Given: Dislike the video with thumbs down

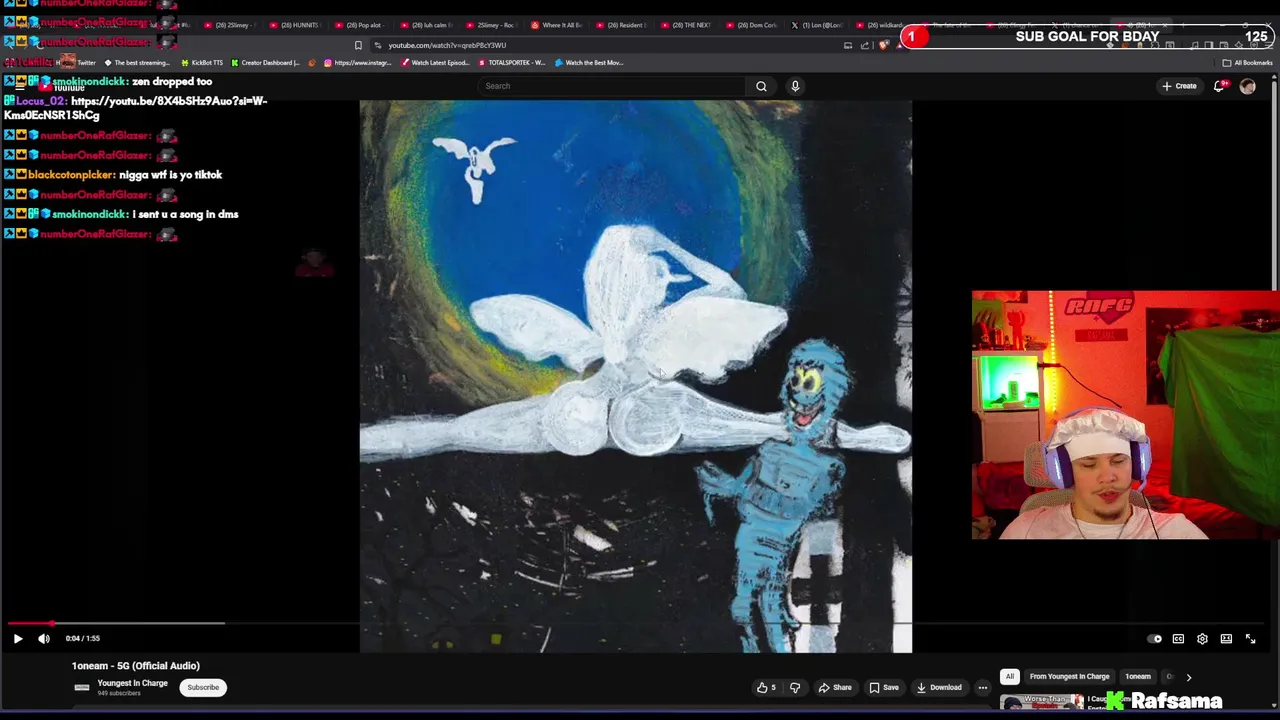Looking at the screenshot, I should click(x=795, y=687).
